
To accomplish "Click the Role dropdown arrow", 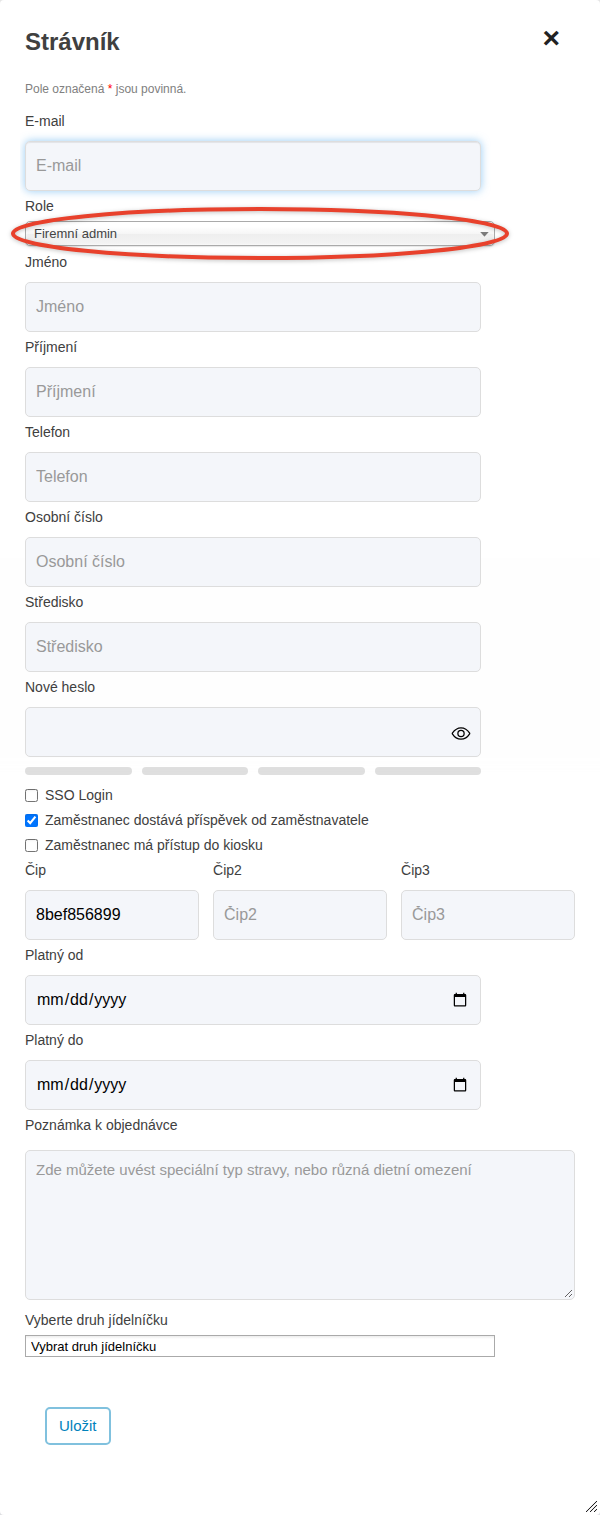I will 484,234.
